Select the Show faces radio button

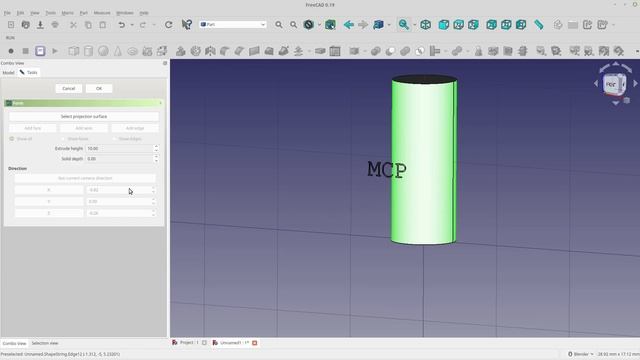(75, 139)
